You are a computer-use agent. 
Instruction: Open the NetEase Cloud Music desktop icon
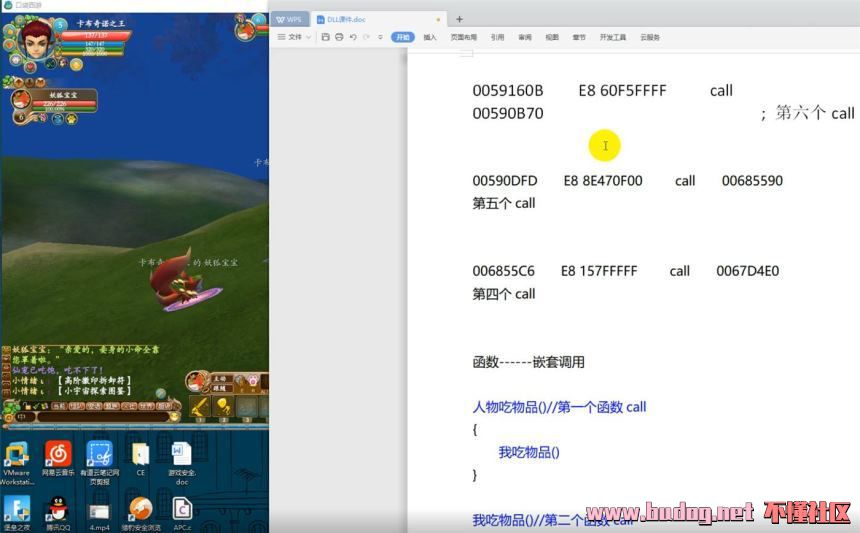tap(58, 455)
